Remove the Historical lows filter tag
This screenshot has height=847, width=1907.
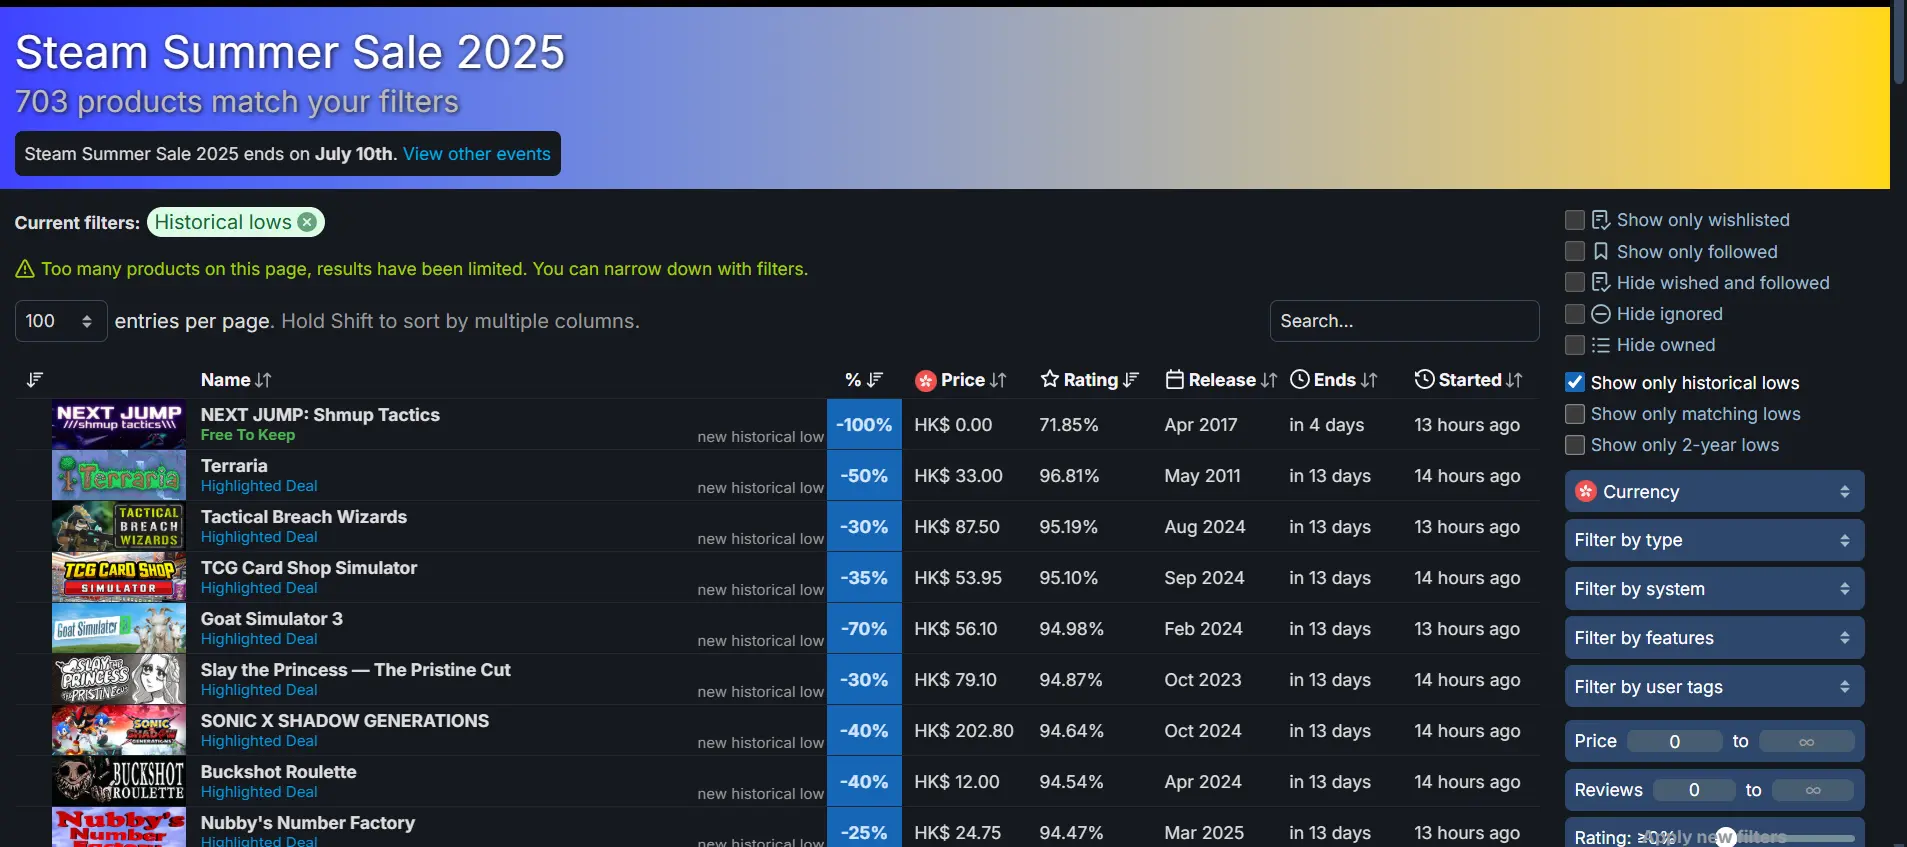tap(307, 222)
